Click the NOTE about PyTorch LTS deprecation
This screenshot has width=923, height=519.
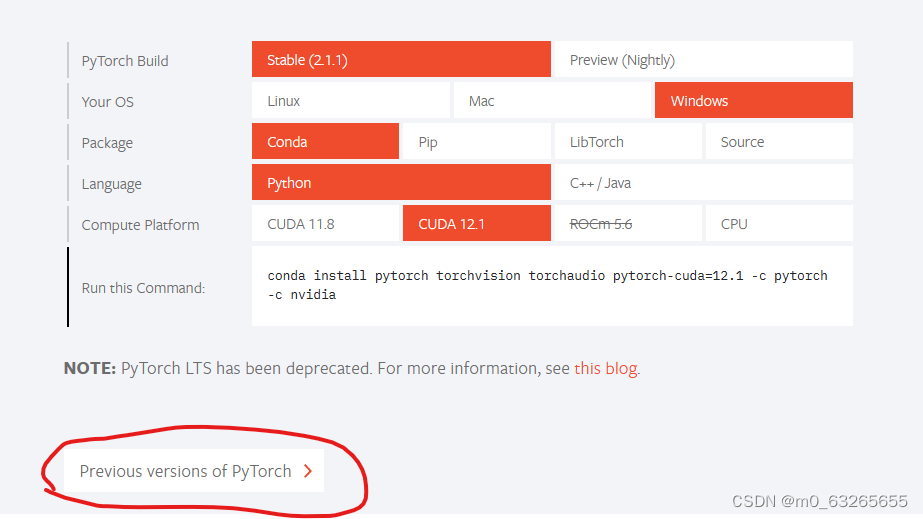coord(351,368)
